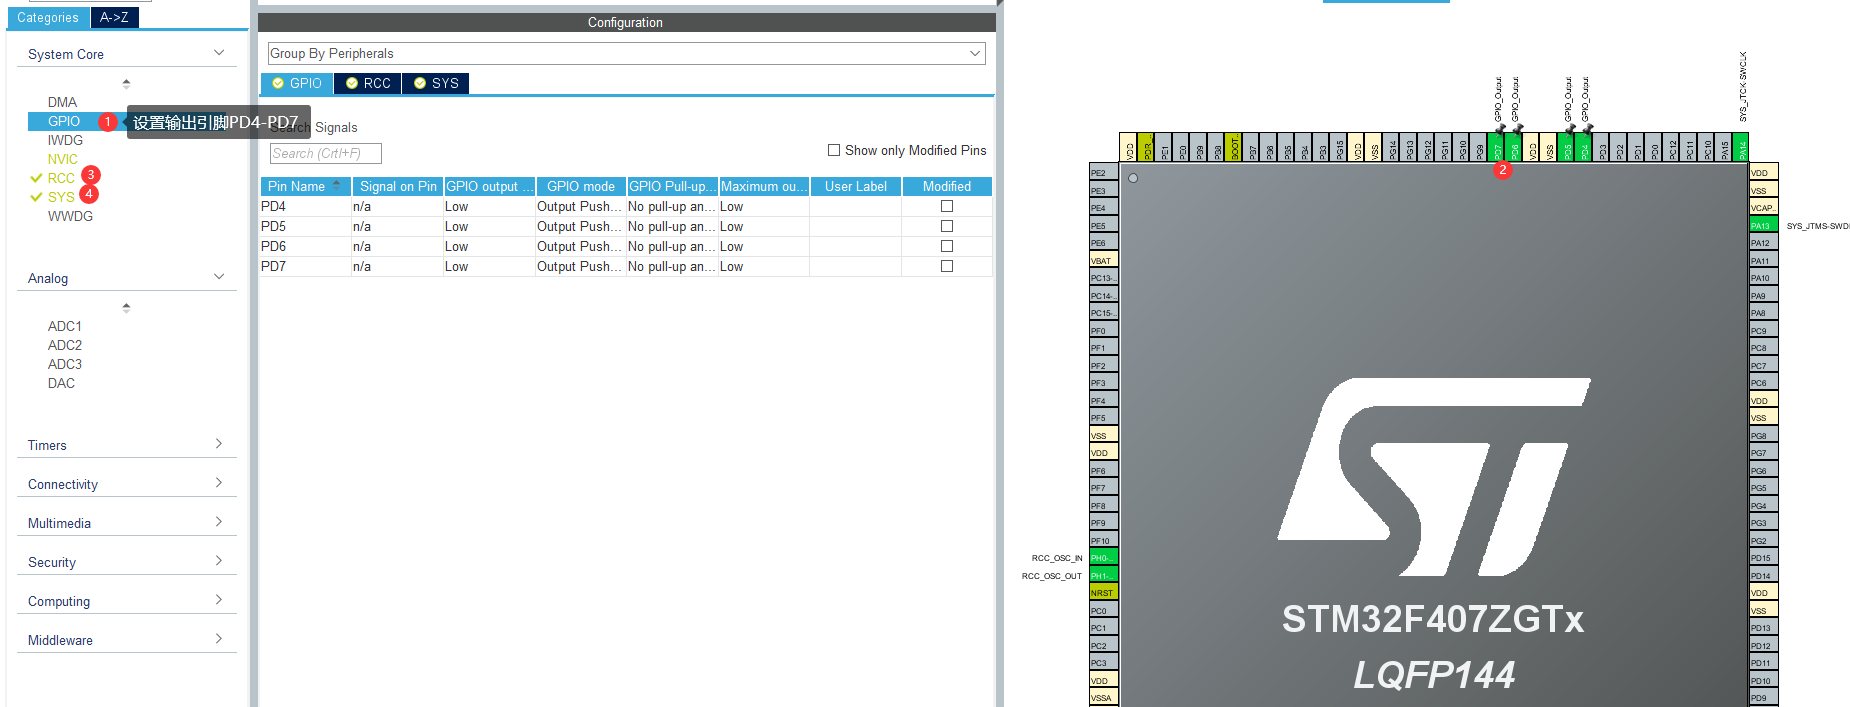Select WWDG in System Core list
This screenshot has width=1850, height=707.
click(x=70, y=216)
